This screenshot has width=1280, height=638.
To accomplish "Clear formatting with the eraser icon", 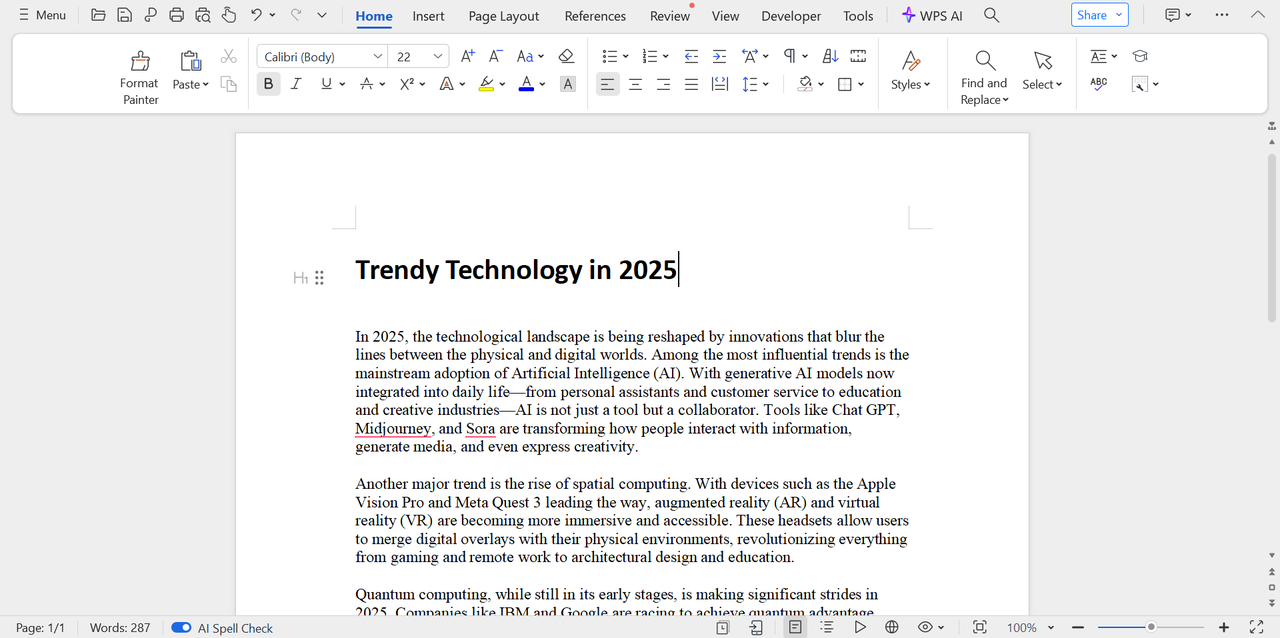I will pos(566,56).
